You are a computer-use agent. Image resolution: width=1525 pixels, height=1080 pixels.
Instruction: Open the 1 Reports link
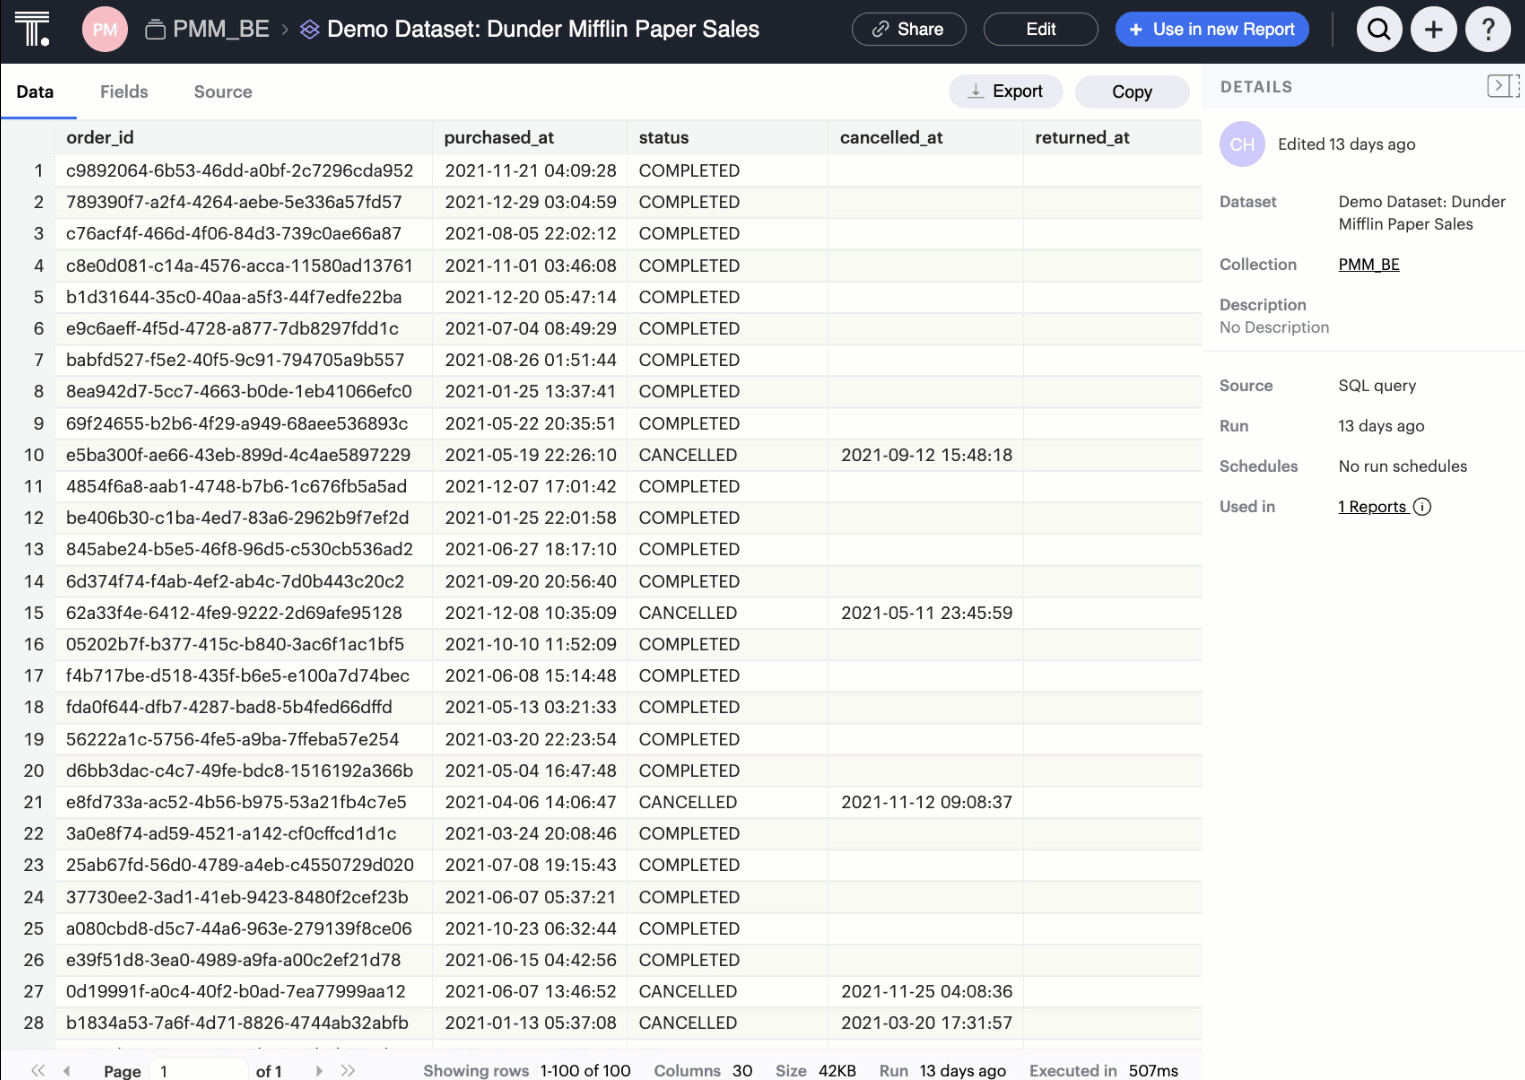point(1372,507)
